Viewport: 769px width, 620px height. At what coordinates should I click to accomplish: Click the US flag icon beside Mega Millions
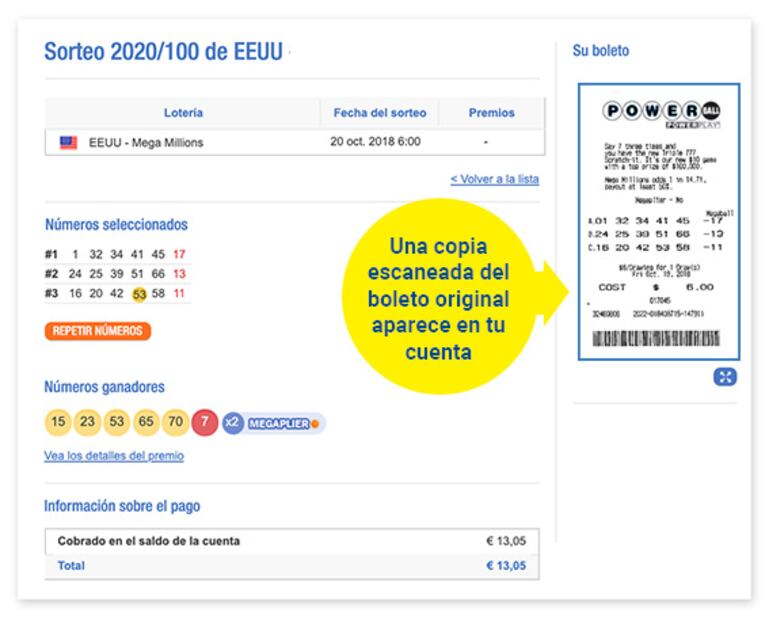coord(68,142)
